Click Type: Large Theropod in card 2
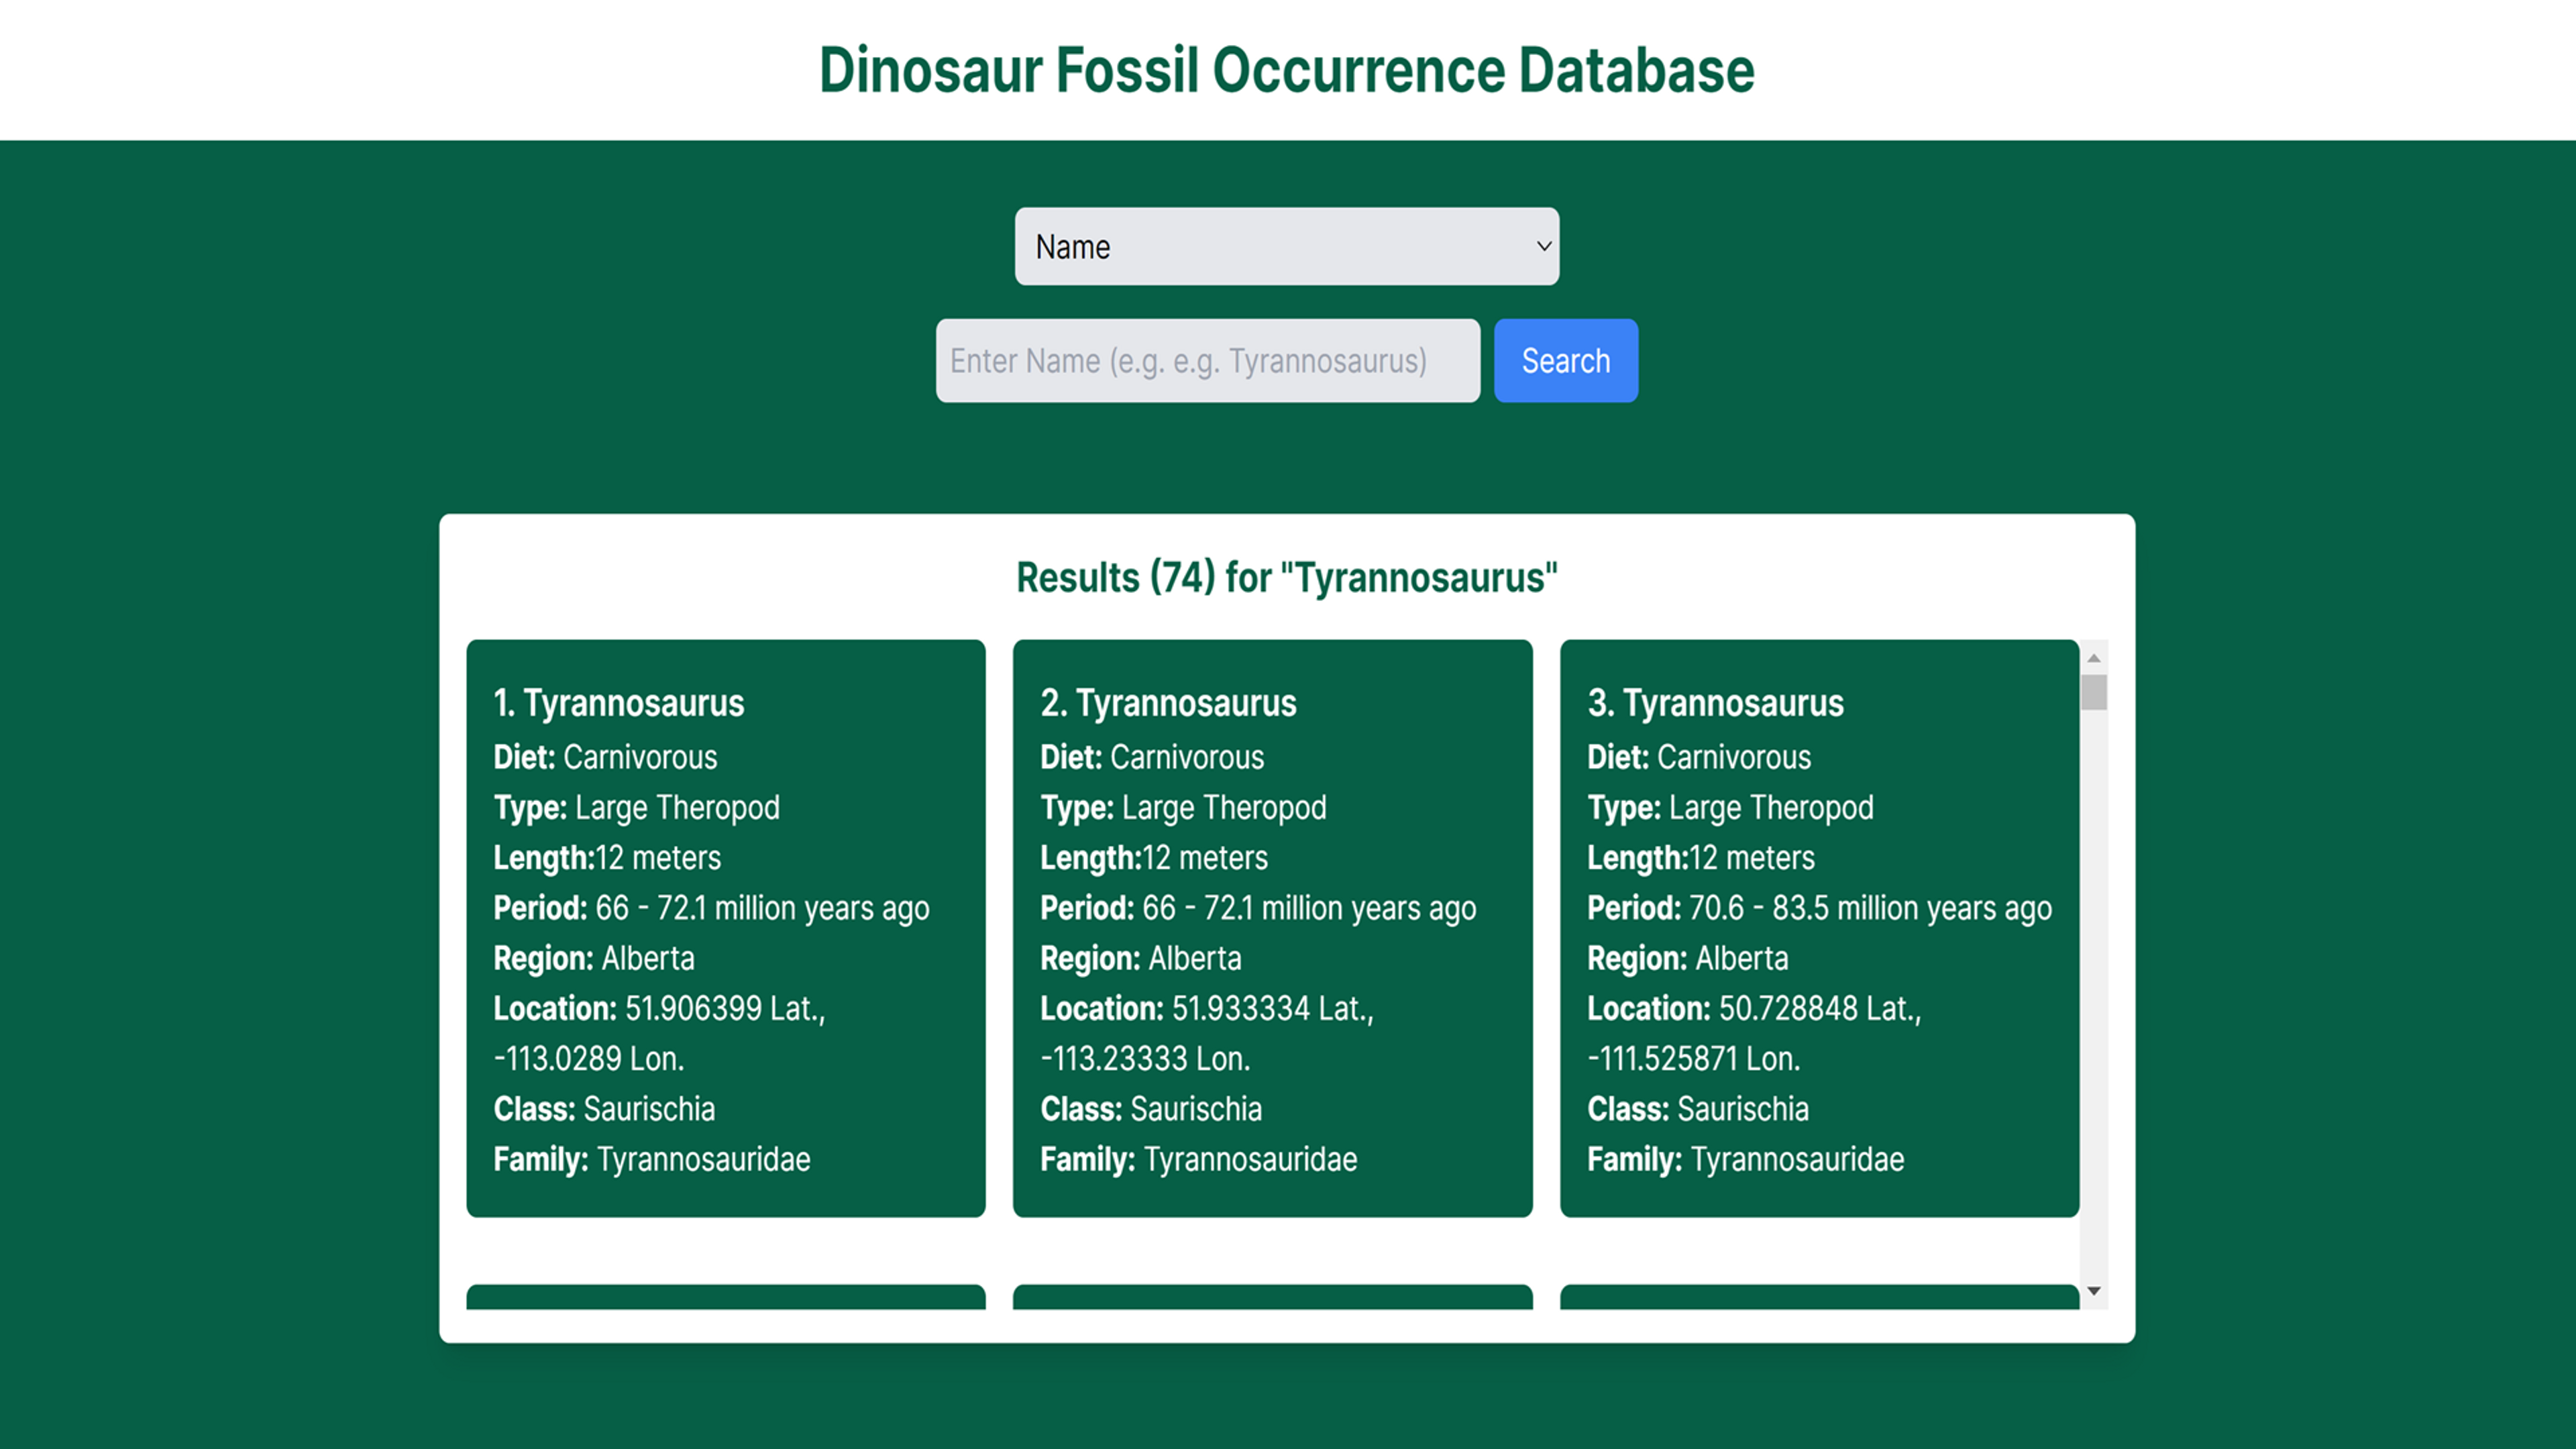 1183,808
